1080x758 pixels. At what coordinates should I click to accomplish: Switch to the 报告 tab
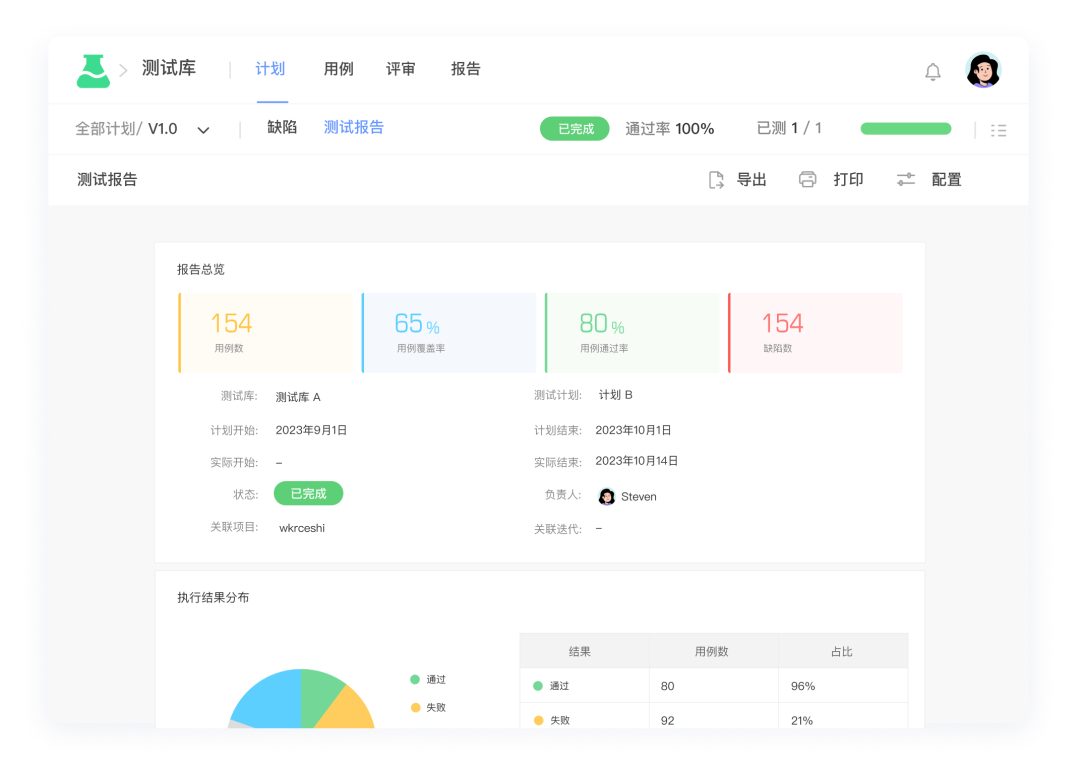(x=466, y=69)
